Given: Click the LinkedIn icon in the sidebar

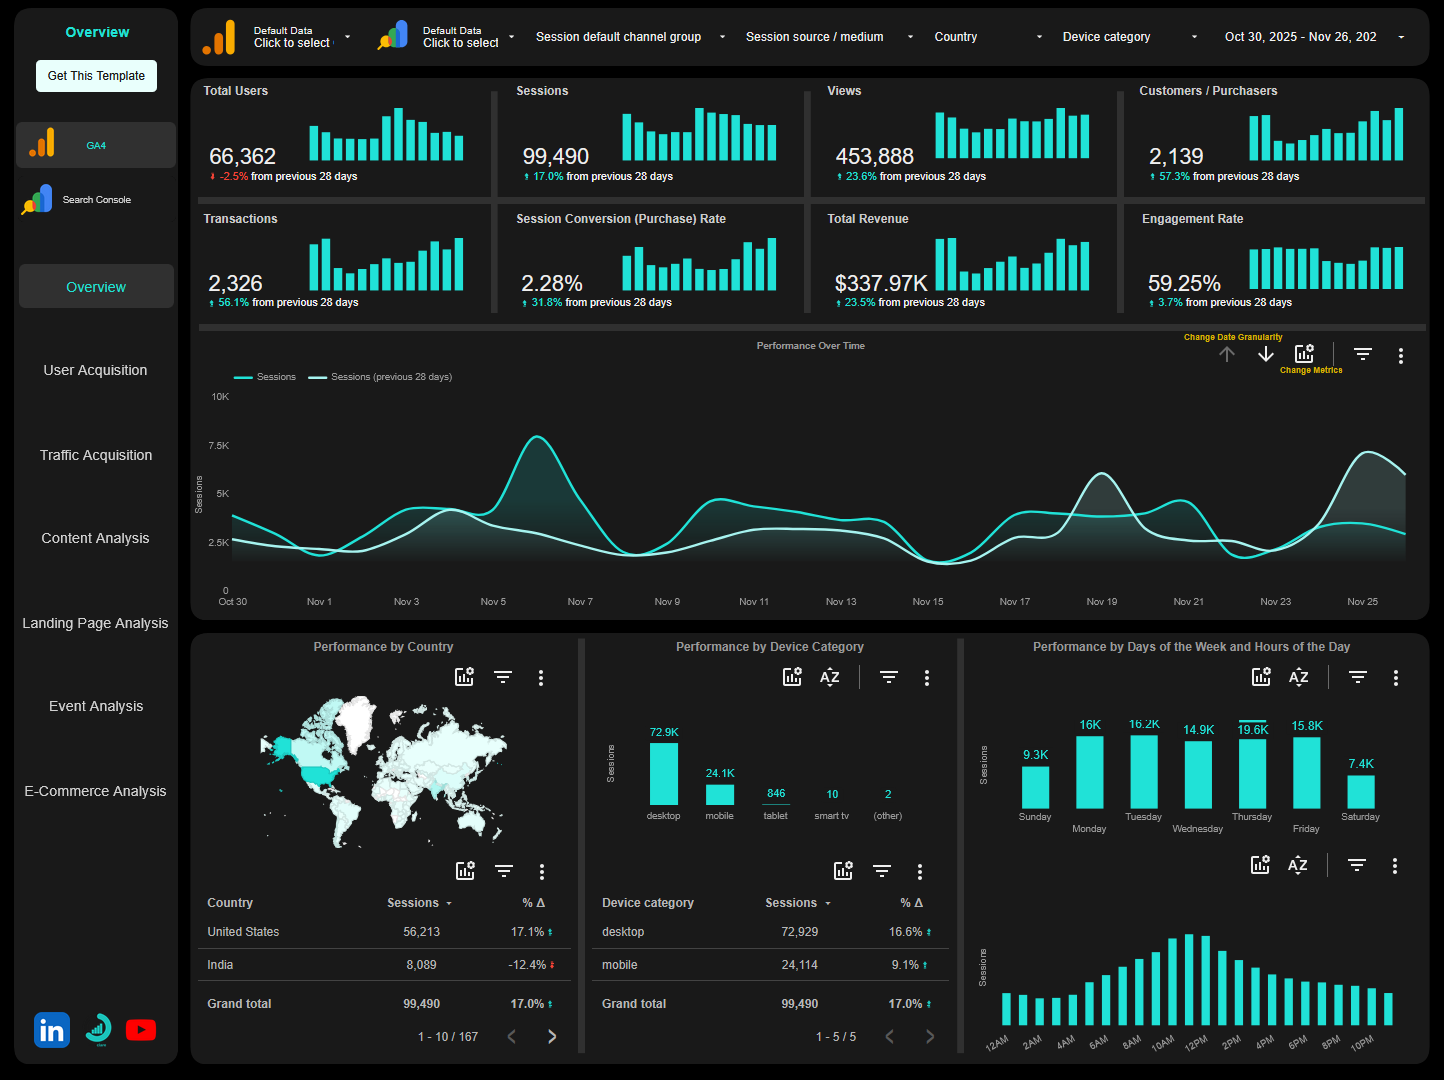Looking at the screenshot, I should click(51, 1029).
